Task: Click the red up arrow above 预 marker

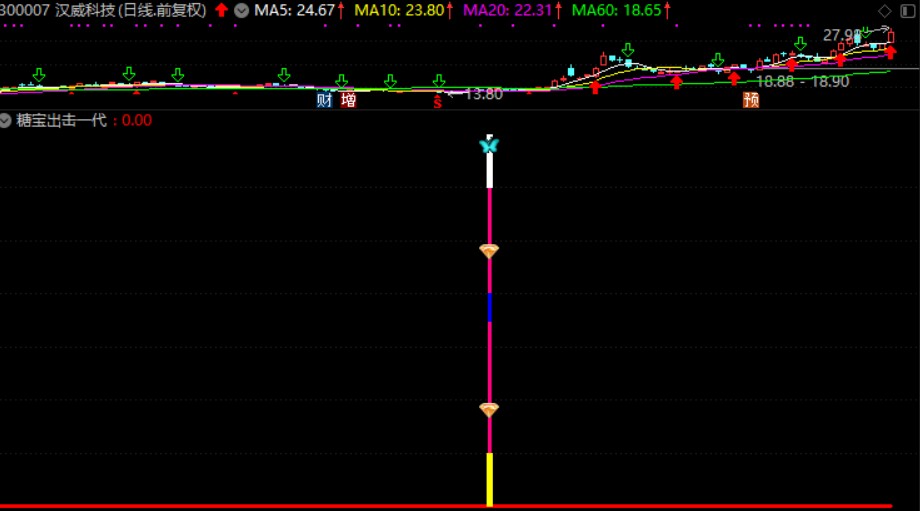Action: (734, 78)
